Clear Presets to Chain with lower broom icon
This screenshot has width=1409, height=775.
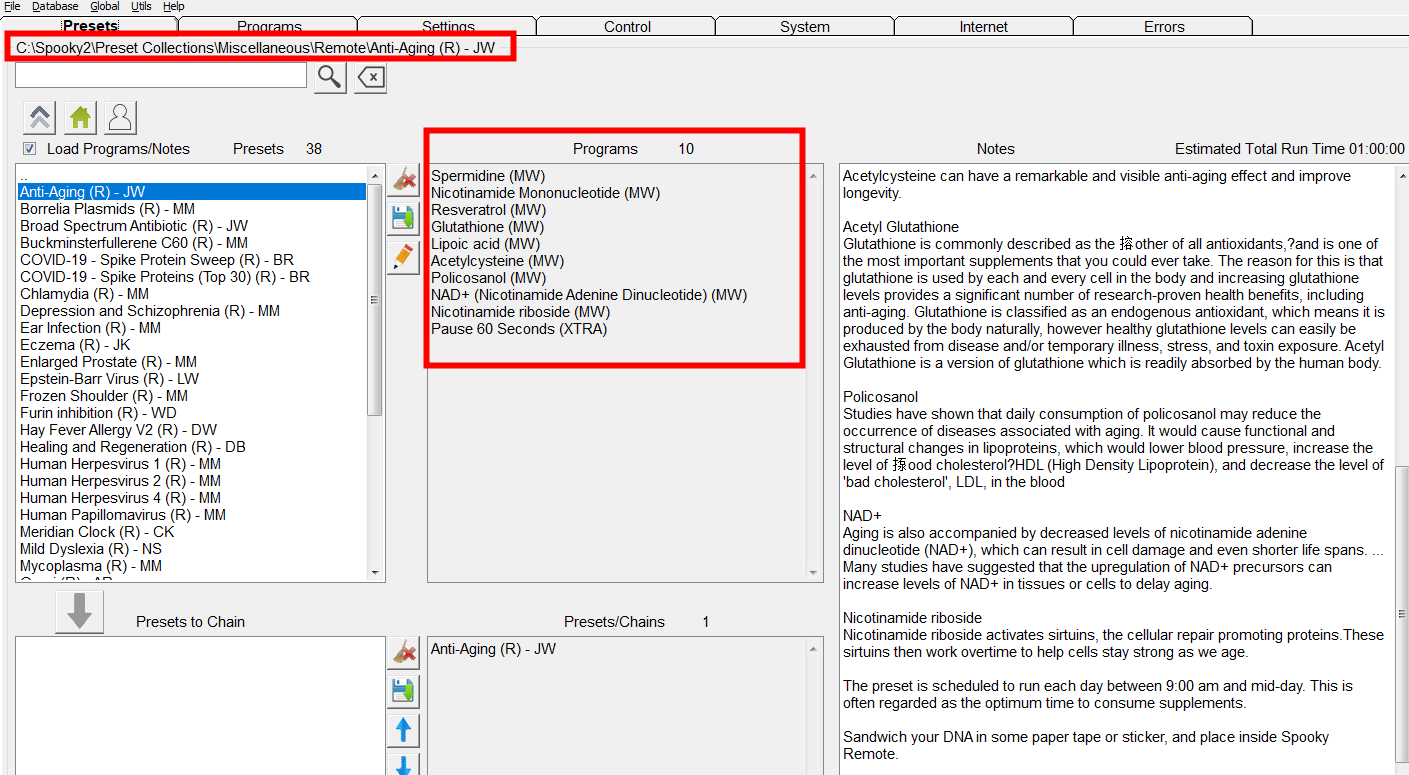tap(403, 654)
